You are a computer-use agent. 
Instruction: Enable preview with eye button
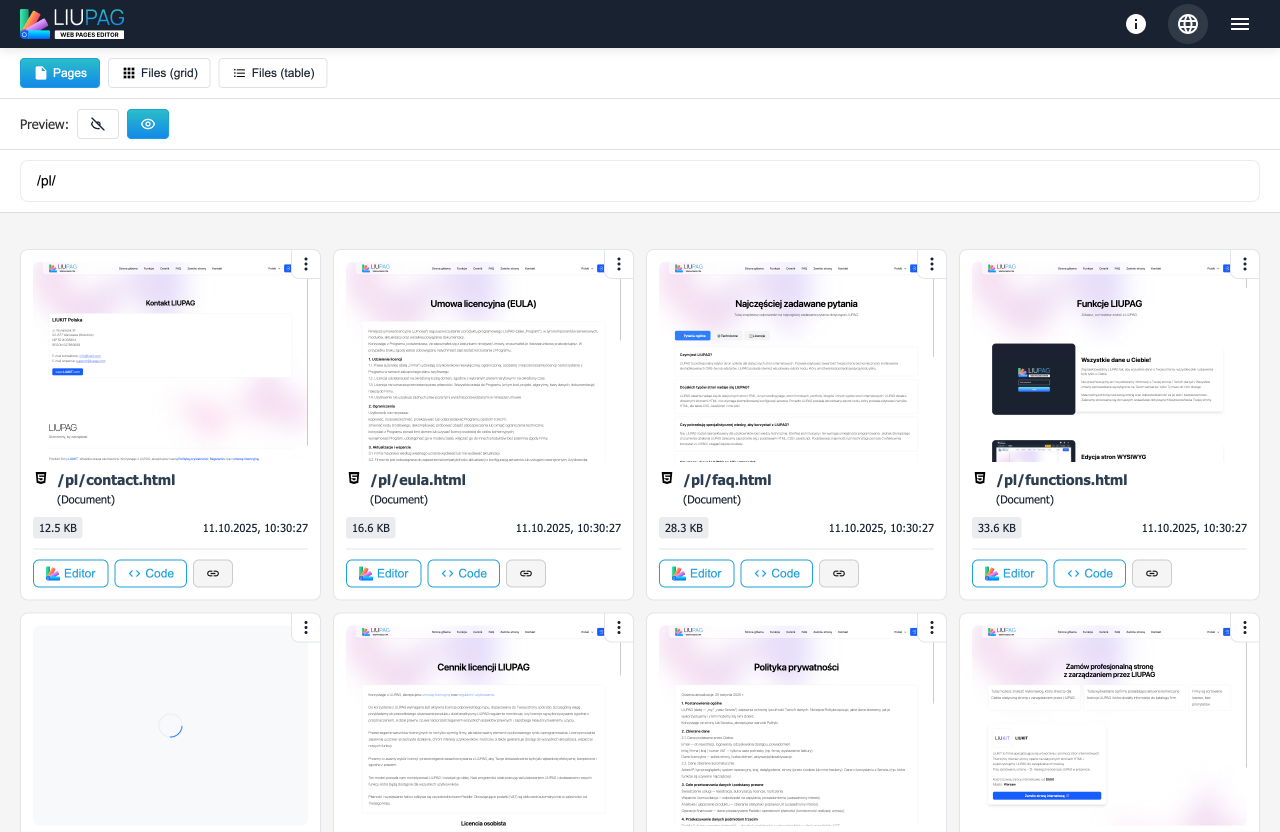tap(148, 124)
